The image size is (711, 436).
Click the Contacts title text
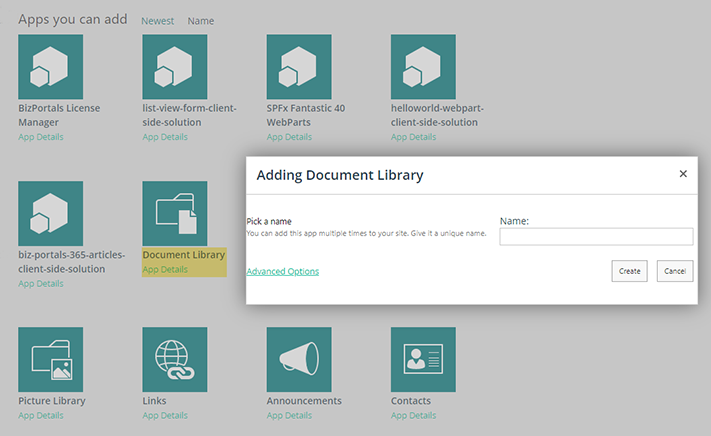411,401
